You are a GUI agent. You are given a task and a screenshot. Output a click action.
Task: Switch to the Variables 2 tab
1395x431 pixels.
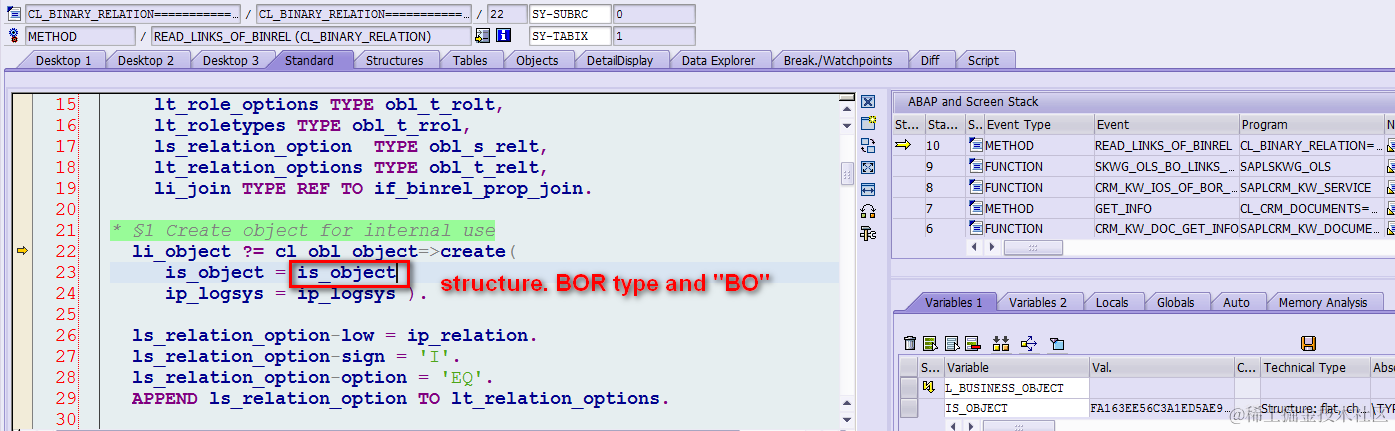(1038, 302)
